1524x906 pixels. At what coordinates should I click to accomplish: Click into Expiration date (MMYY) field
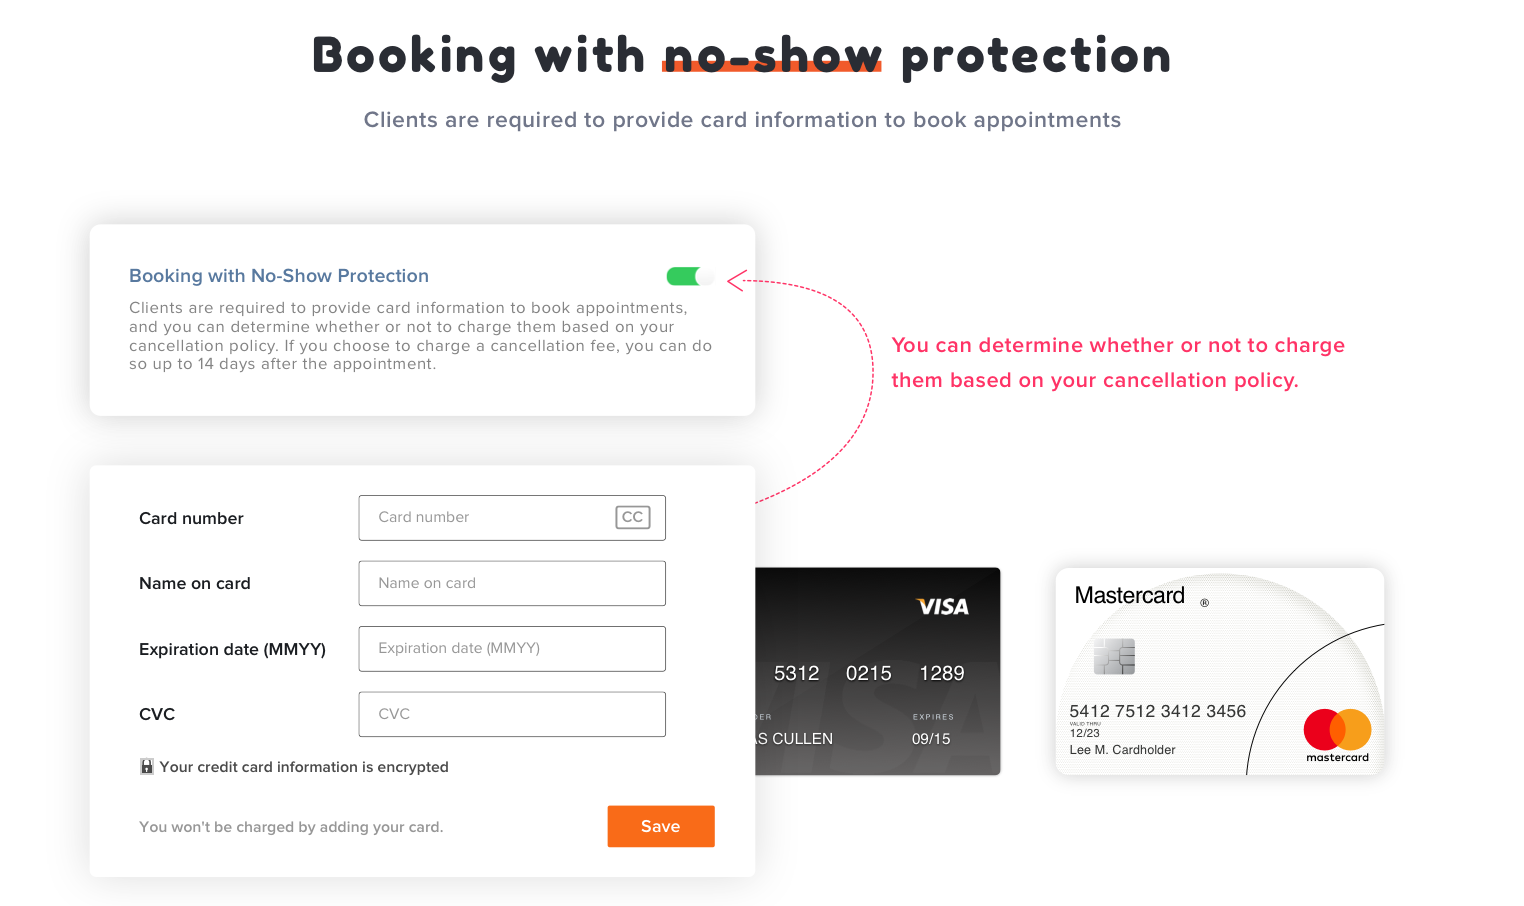point(512,649)
